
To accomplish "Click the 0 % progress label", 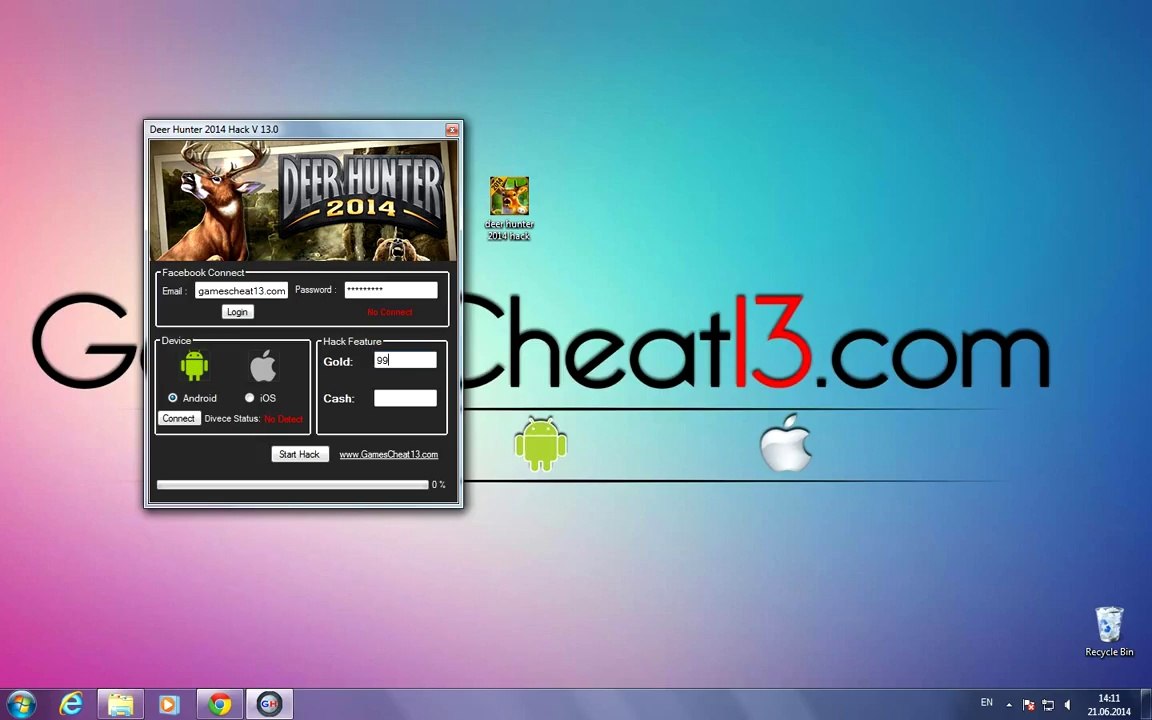I will (x=439, y=485).
